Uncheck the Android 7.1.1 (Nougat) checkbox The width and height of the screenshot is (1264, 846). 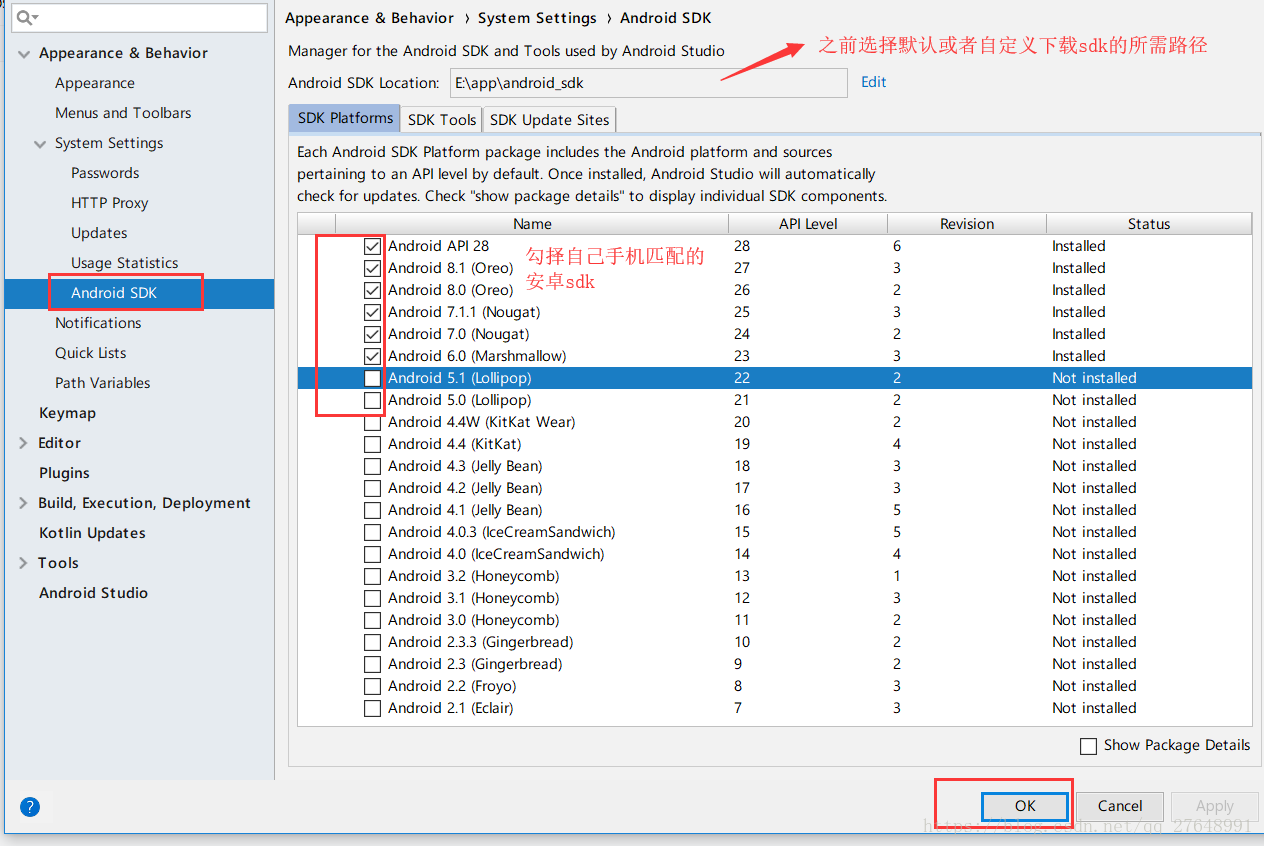coord(373,312)
